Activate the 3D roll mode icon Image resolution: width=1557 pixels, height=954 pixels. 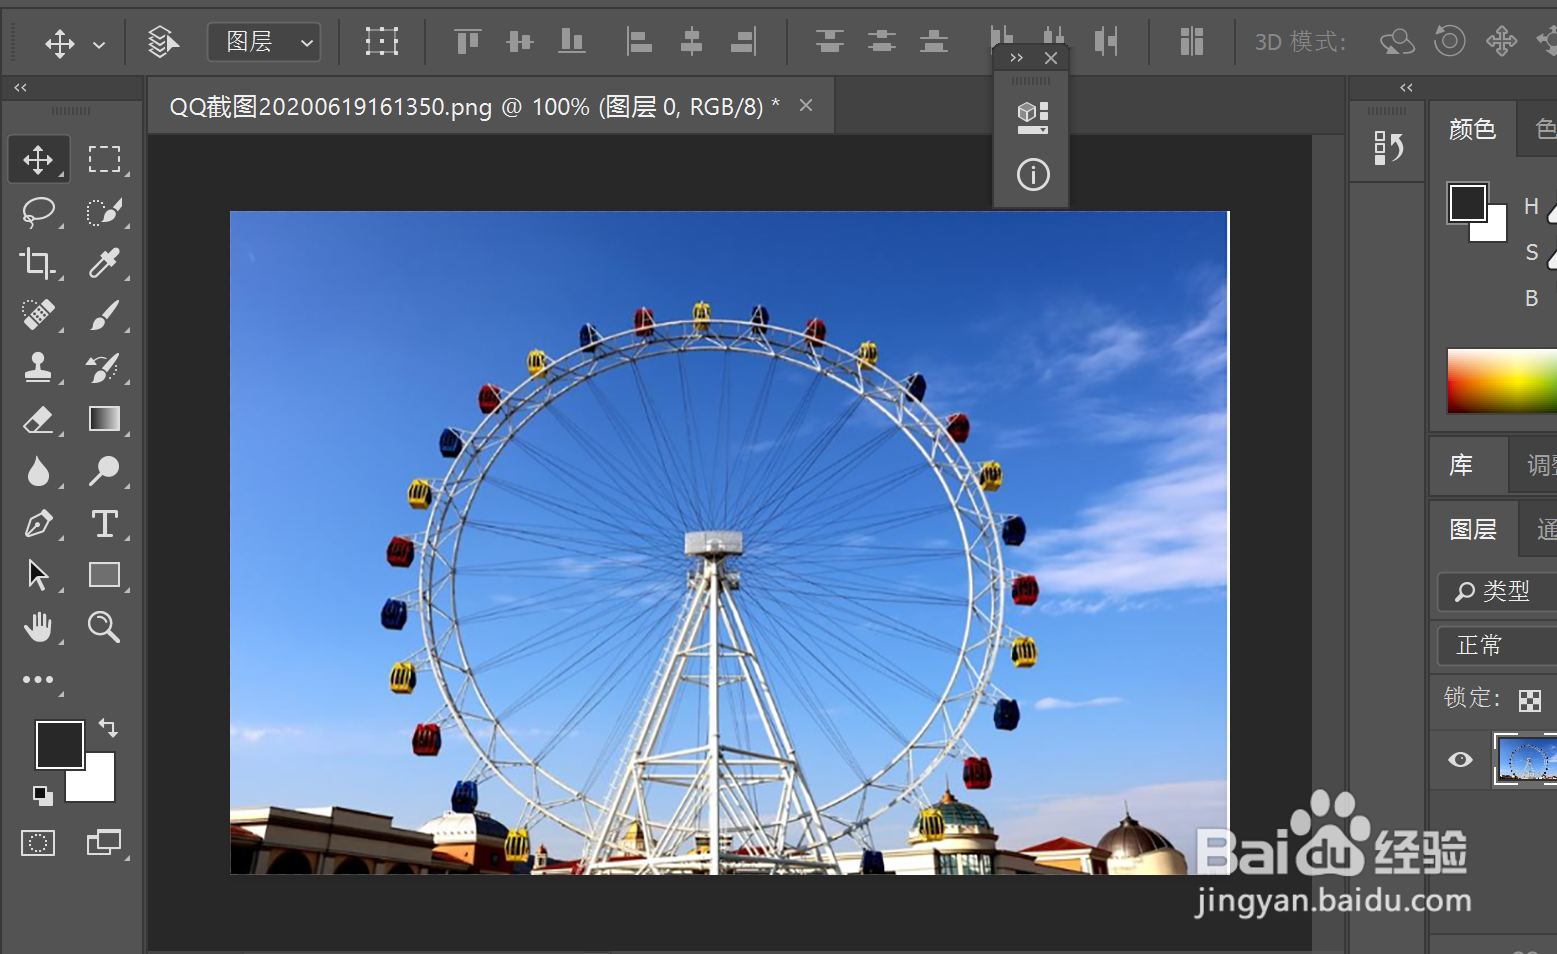[1449, 42]
